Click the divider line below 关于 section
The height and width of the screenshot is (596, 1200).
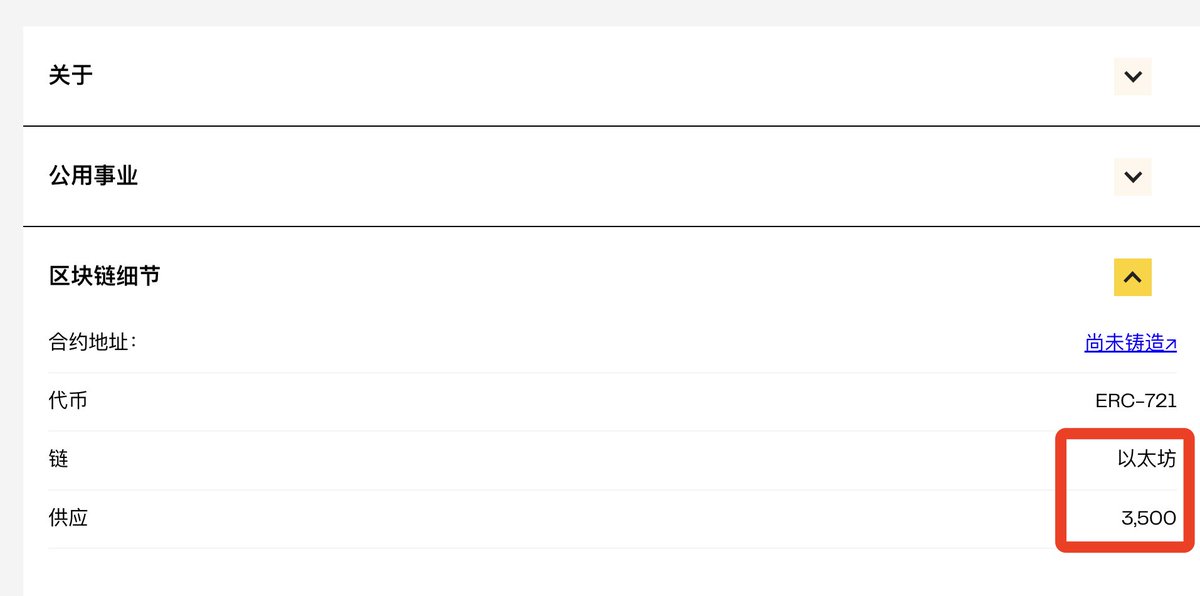(x=600, y=126)
